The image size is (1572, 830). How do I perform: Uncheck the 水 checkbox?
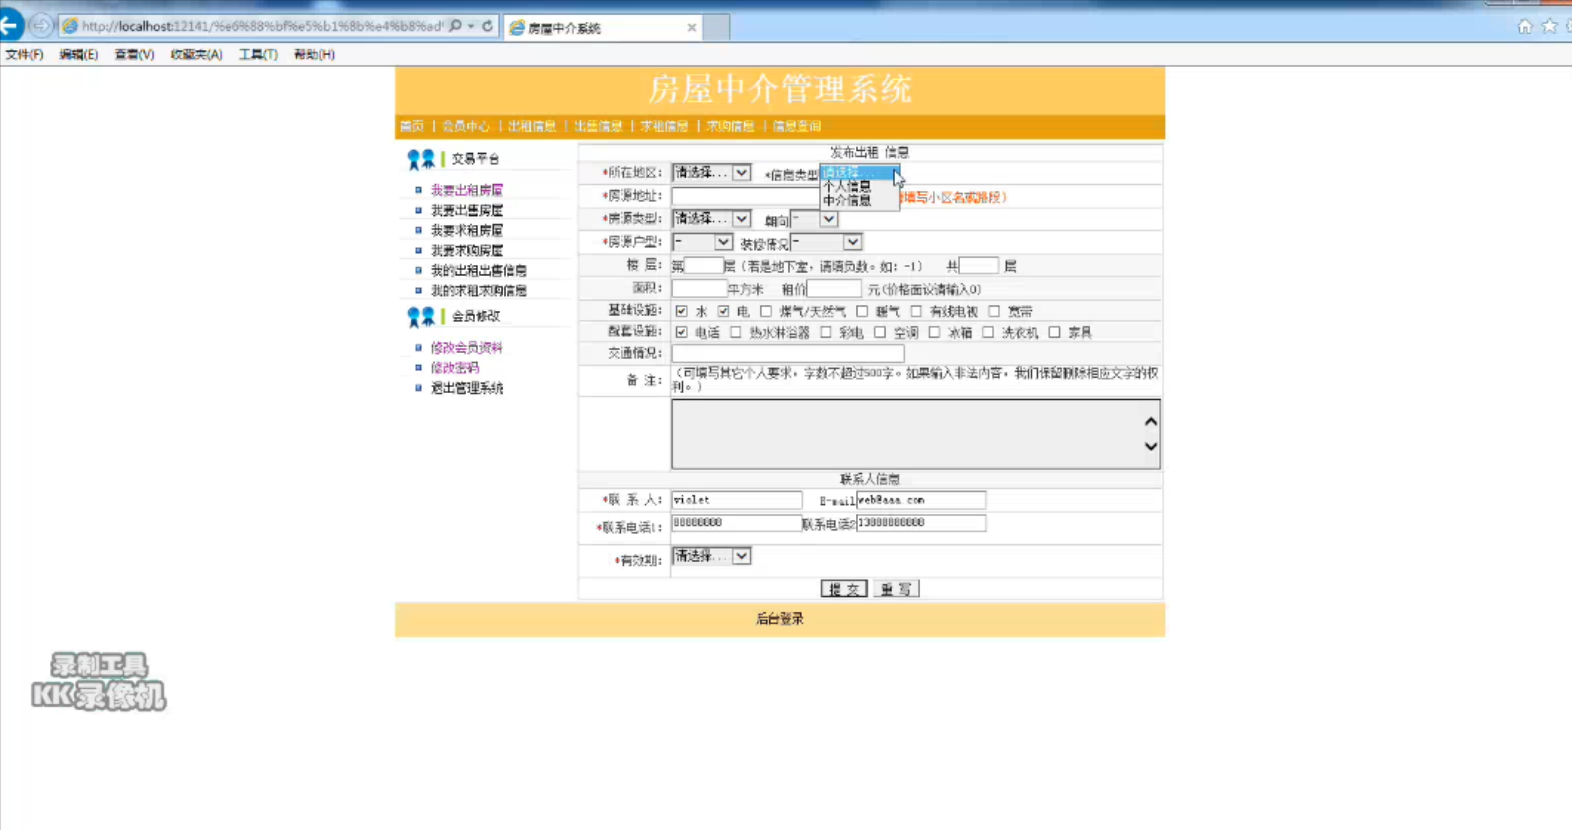pyautogui.click(x=682, y=312)
